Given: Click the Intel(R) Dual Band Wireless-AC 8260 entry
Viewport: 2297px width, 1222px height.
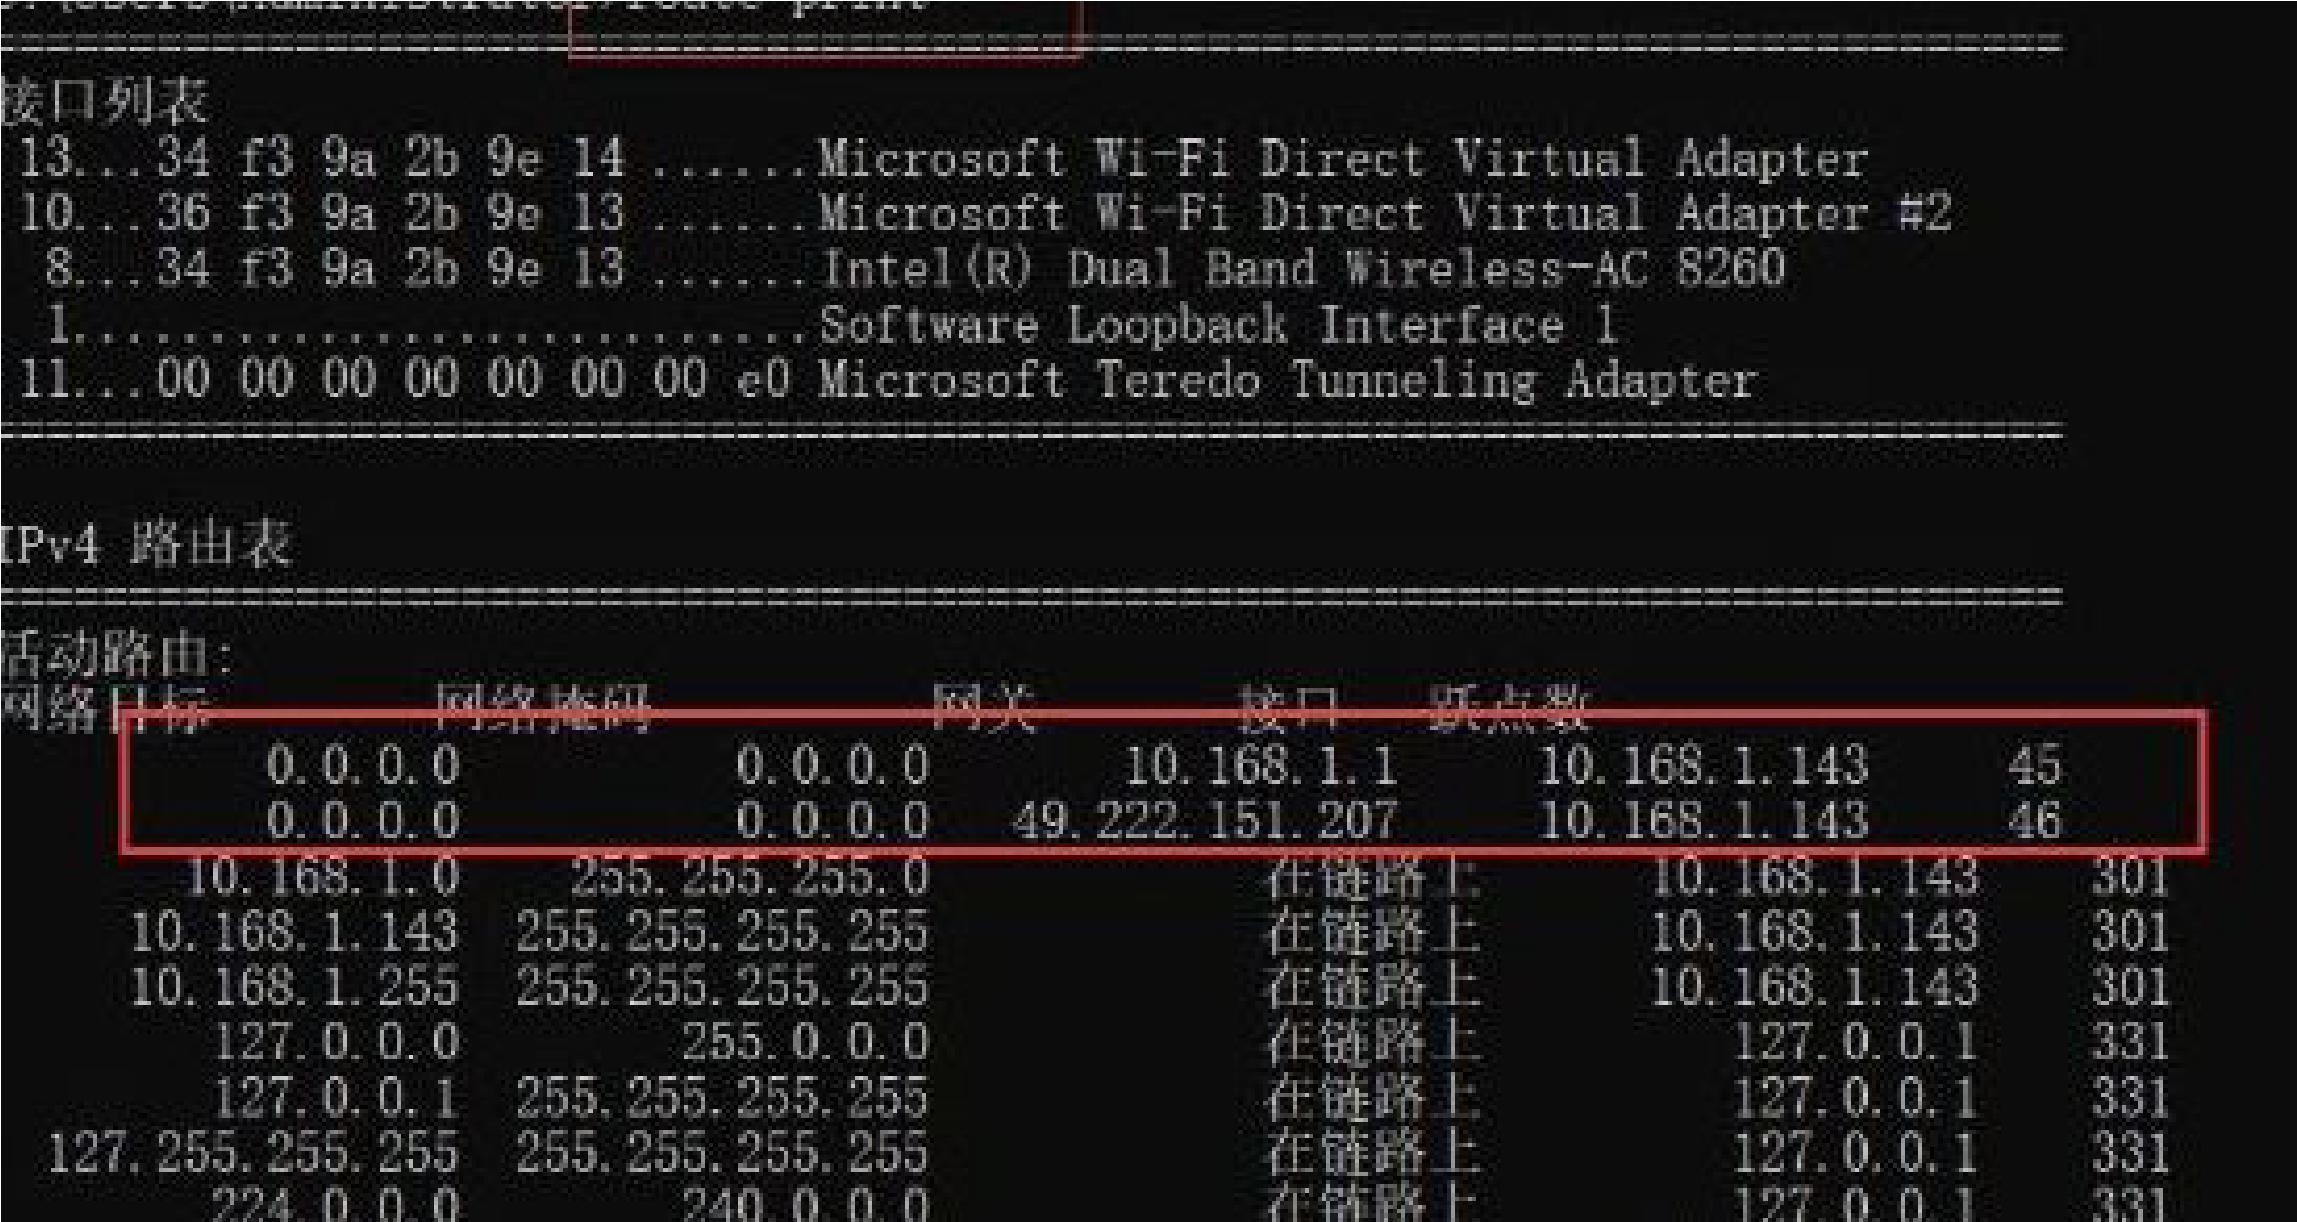Looking at the screenshot, I should pos(1302,268).
